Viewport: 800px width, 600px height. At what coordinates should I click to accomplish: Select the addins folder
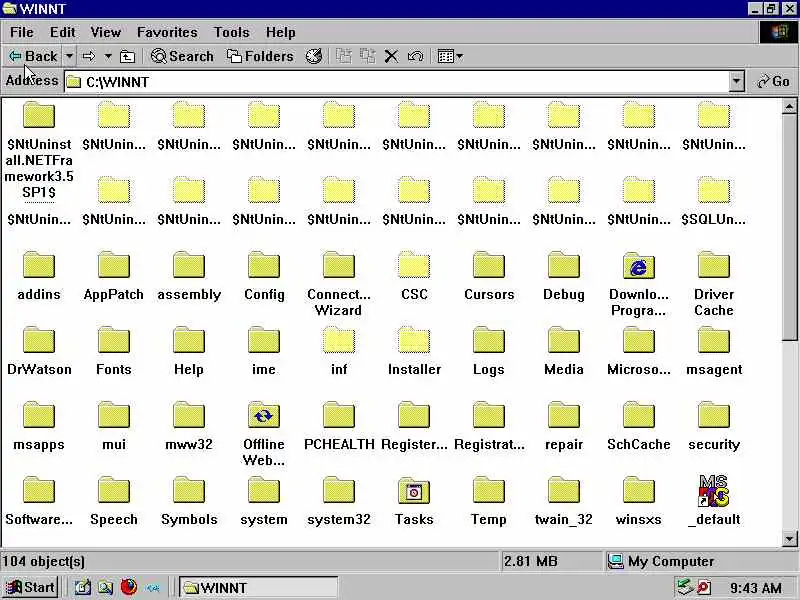[39, 276]
